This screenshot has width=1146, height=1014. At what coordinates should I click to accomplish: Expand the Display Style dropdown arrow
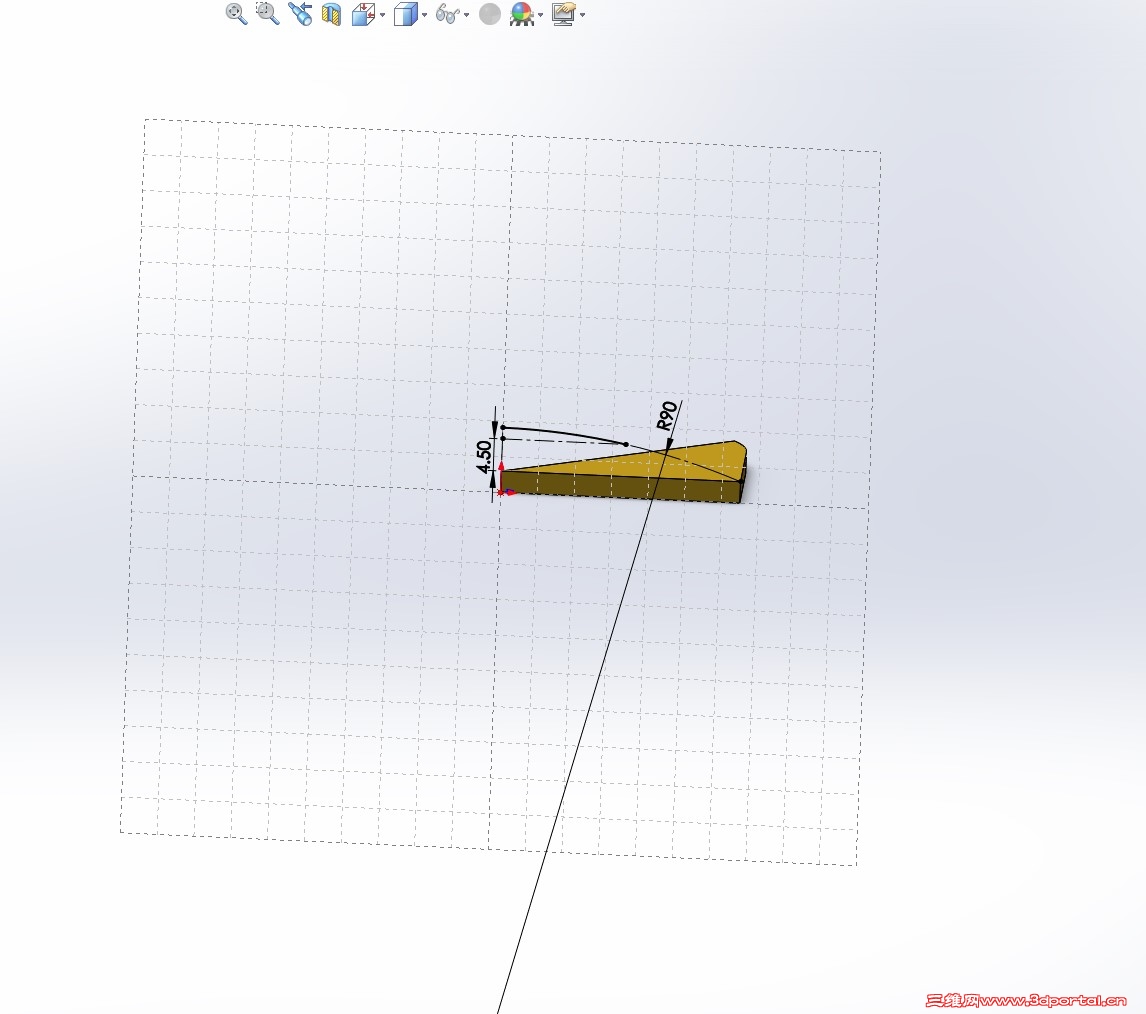(425, 15)
